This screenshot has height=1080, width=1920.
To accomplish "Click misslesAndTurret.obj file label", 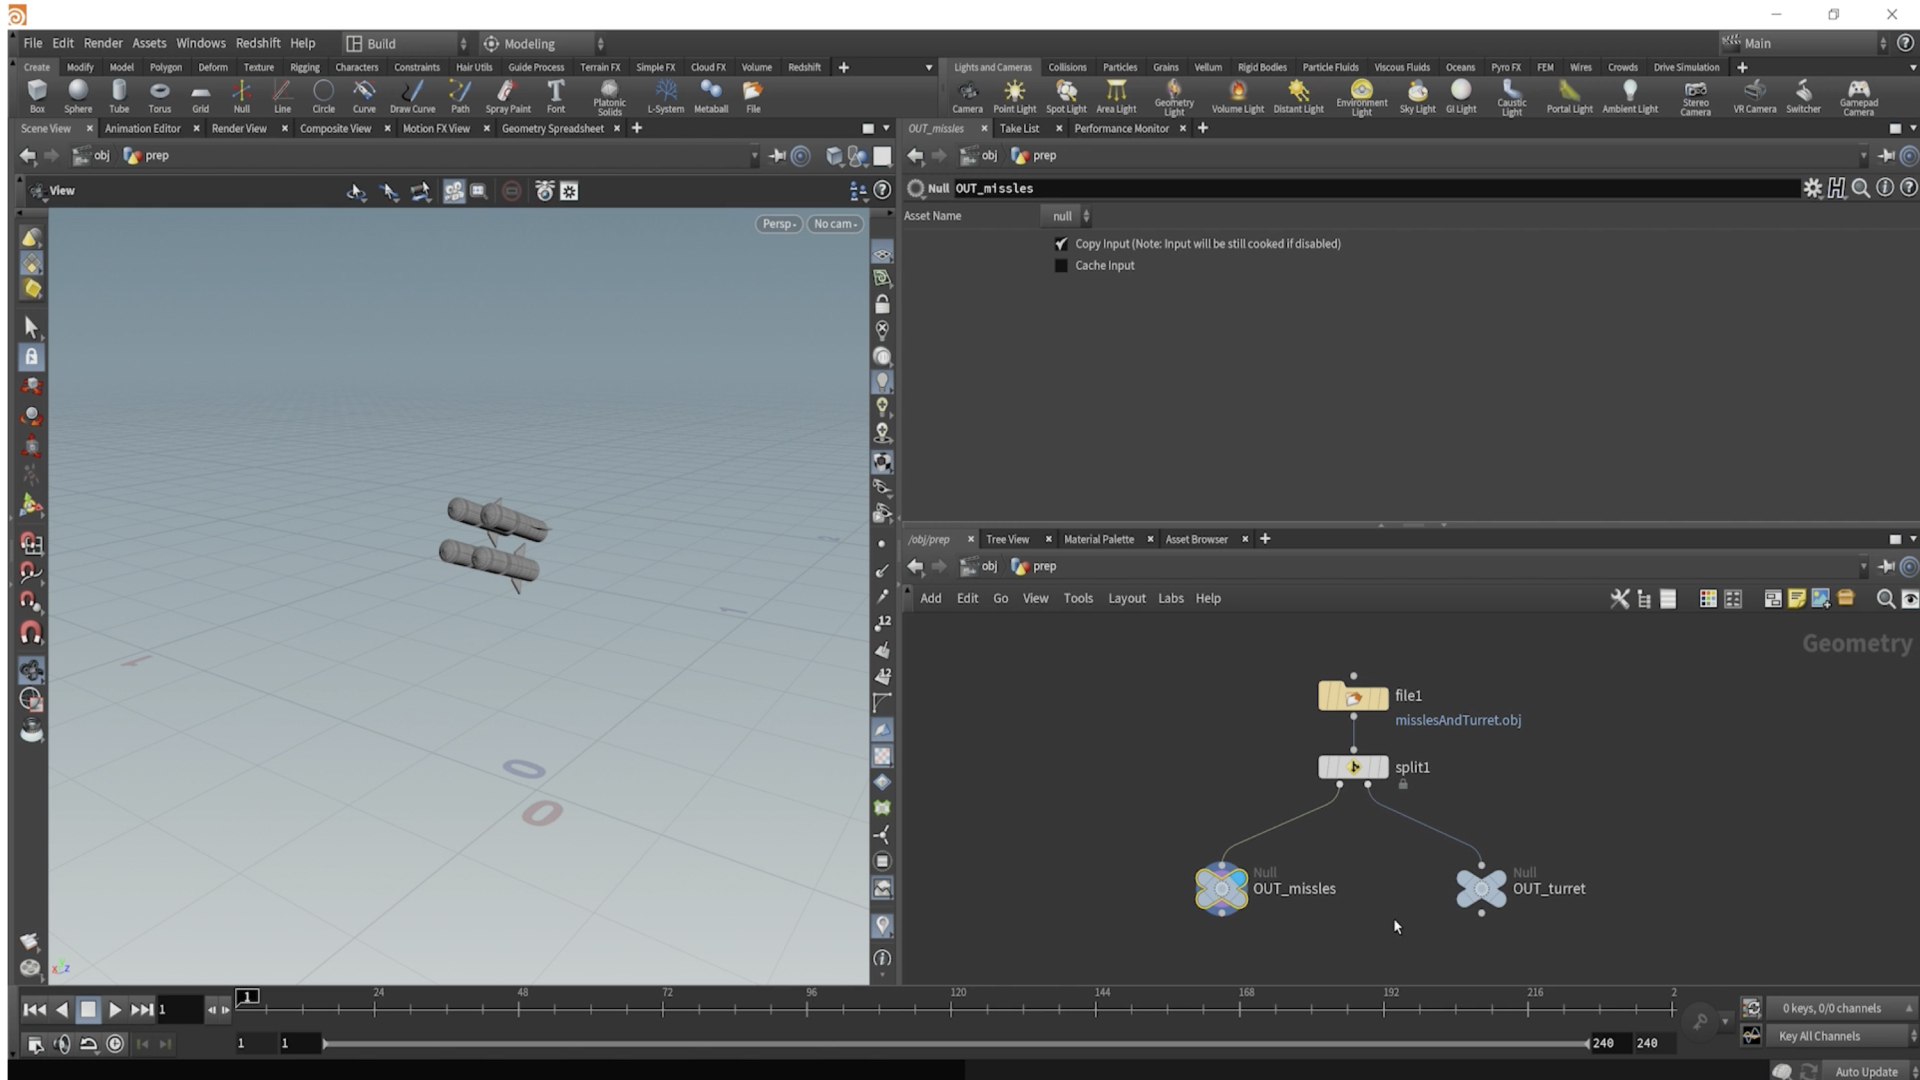I will (1458, 720).
